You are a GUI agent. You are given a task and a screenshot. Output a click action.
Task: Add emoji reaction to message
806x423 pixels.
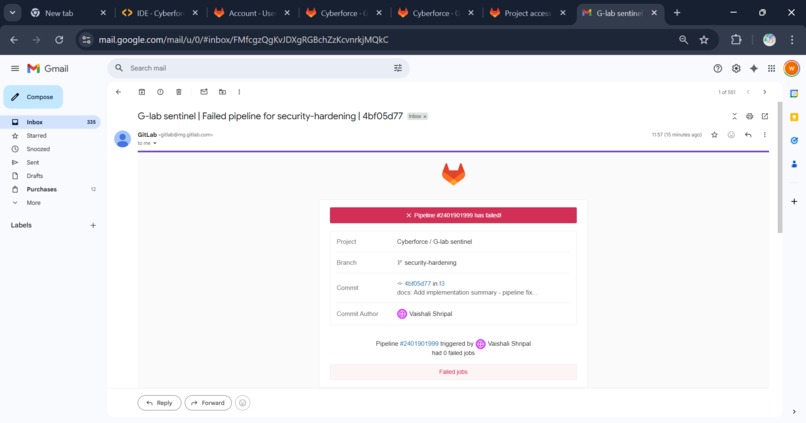point(731,135)
